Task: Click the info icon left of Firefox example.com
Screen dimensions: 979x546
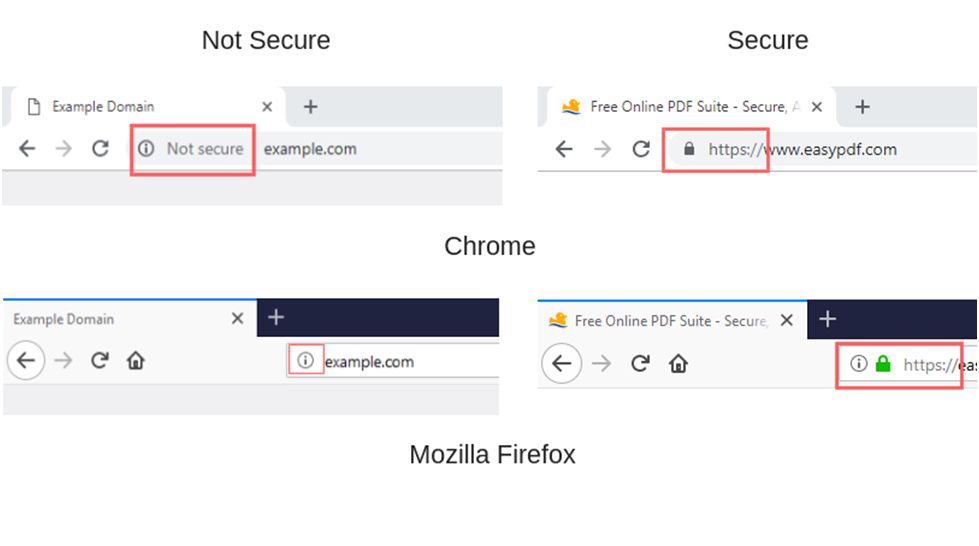Action: (305, 360)
